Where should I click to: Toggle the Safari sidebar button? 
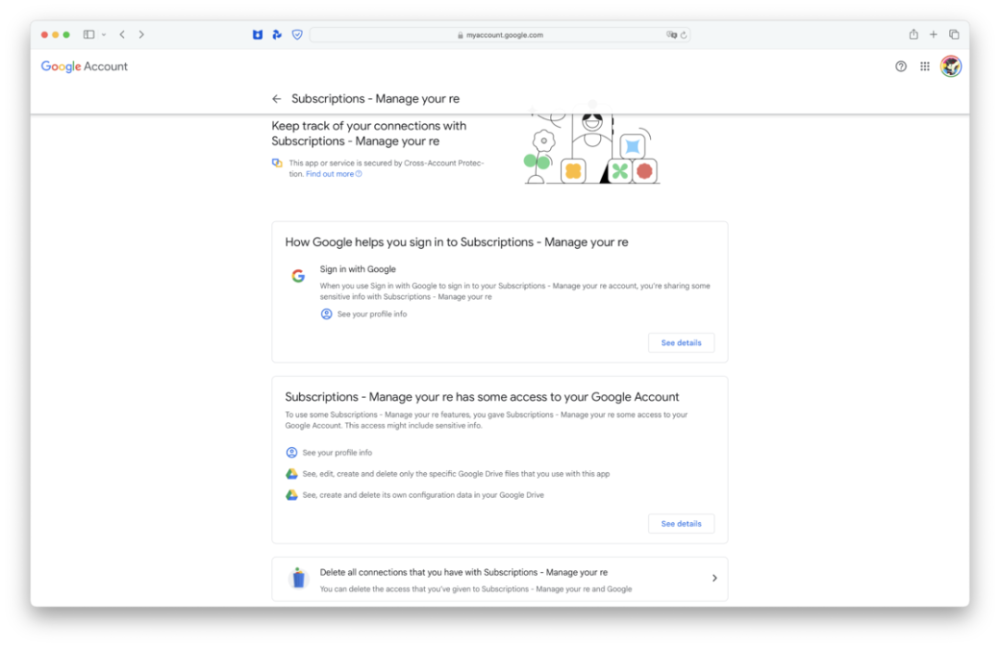click(x=89, y=34)
